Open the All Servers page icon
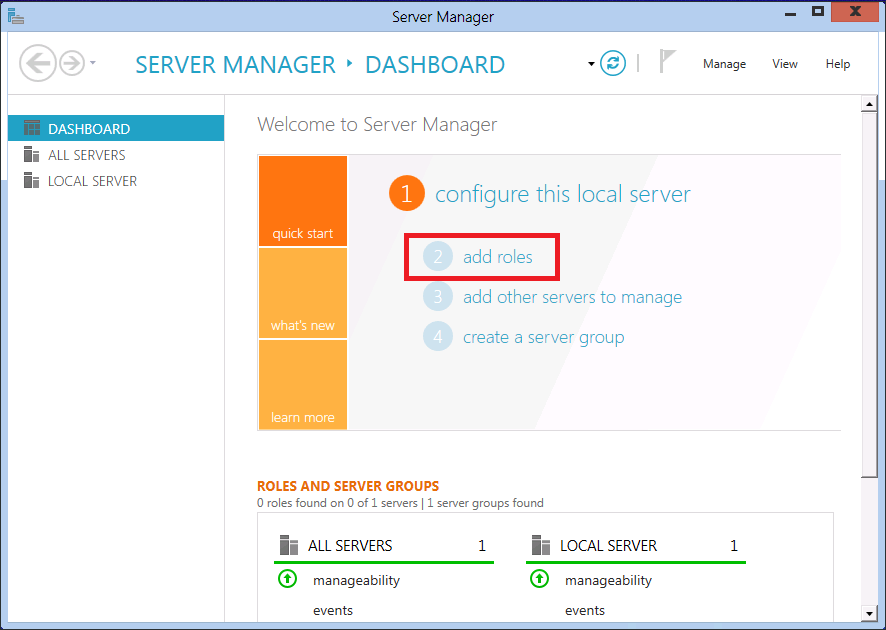Image resolution: width=886 pixels, height=630 pixels. point(31,154)
